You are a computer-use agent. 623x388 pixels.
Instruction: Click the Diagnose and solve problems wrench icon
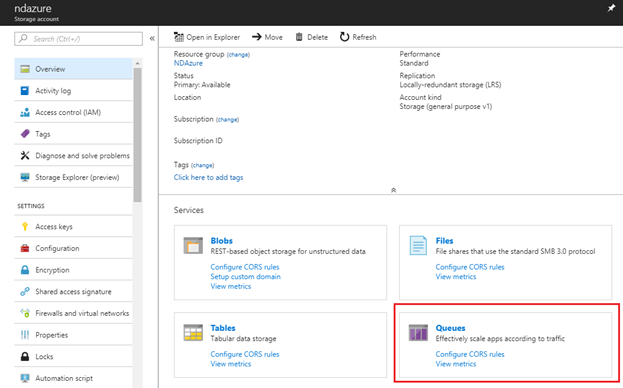(25, 156)
